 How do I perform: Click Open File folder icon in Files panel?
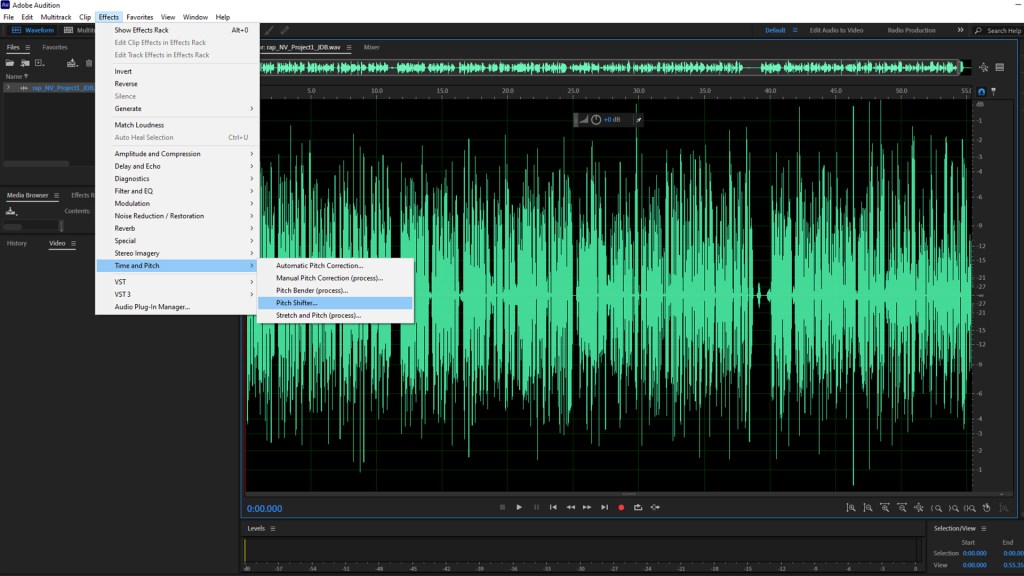[x=10, y=63]
